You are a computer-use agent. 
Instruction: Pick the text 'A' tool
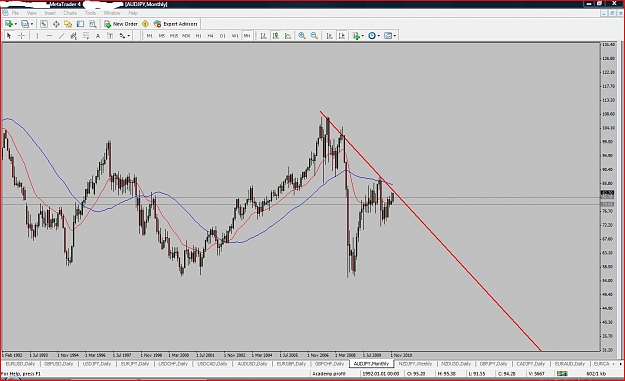click(98, 36)
